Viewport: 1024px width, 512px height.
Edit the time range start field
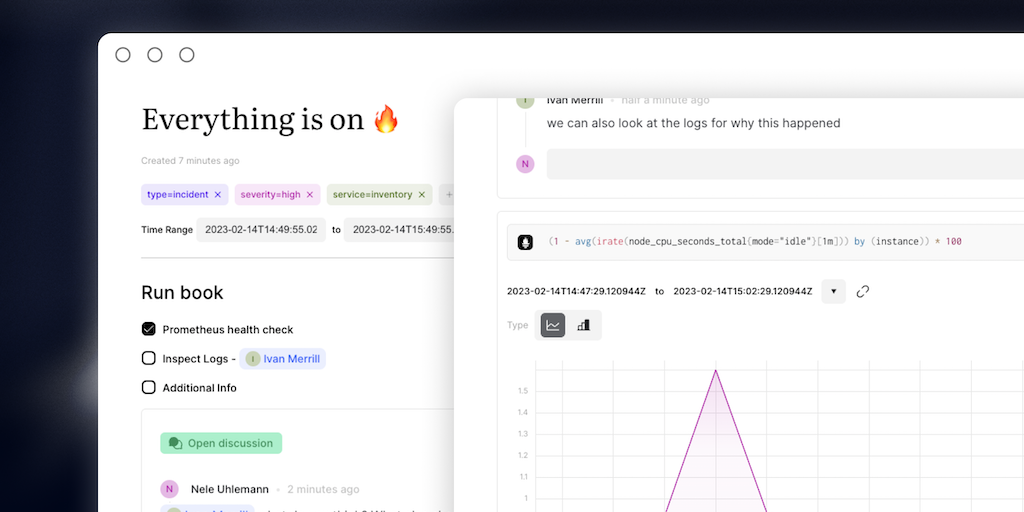(261, 230)
